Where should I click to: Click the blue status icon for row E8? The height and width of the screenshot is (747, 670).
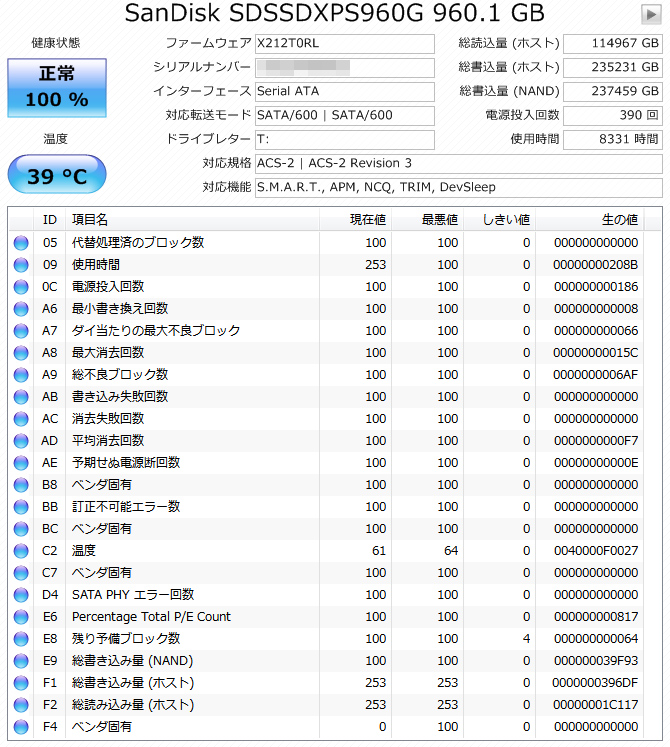(x=21, y=639)
